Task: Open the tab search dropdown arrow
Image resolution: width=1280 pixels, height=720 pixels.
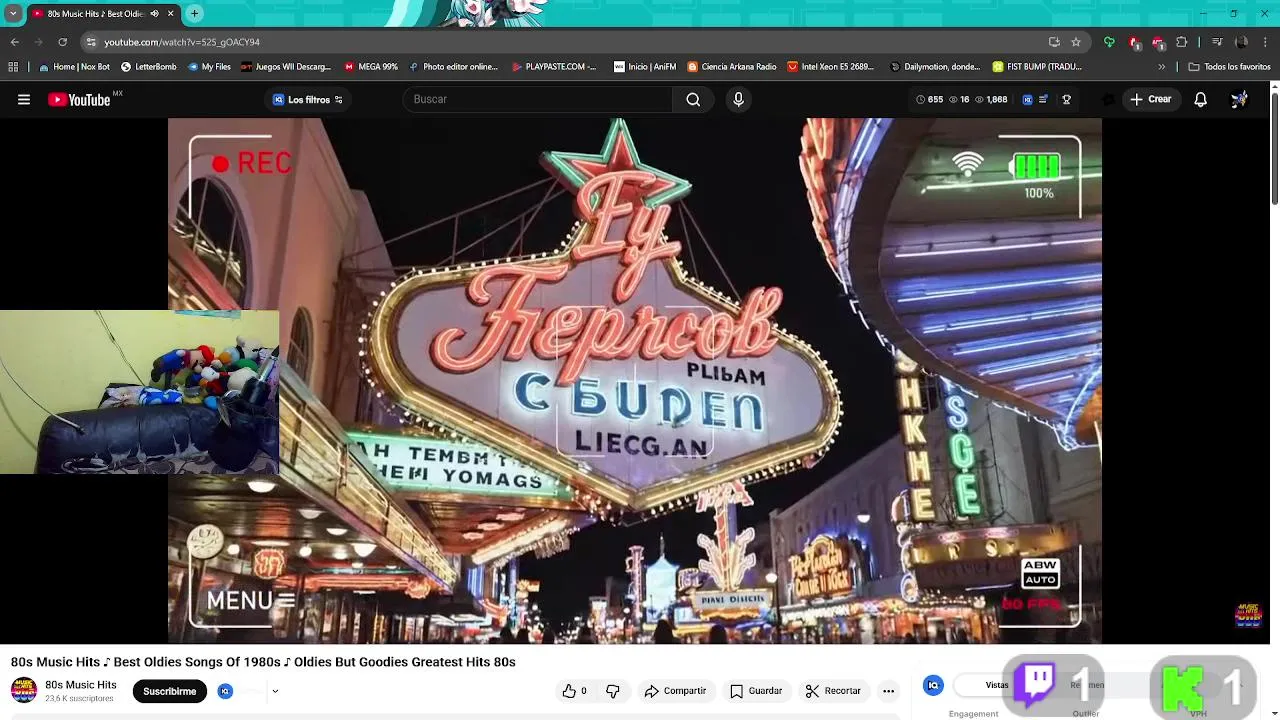Action: point(13,14)
